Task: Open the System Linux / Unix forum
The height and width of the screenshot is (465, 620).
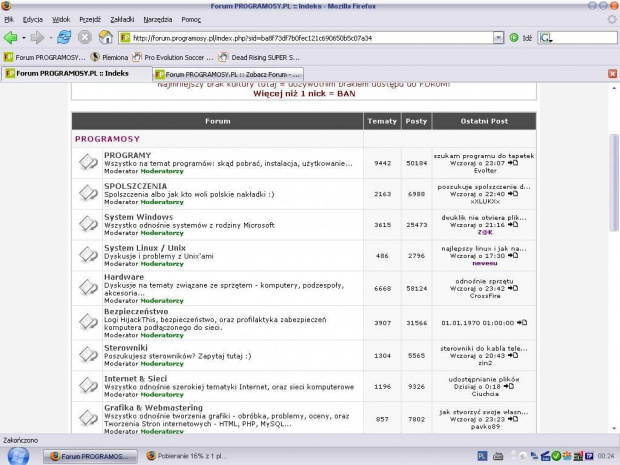Action: (x=145, y=247)
